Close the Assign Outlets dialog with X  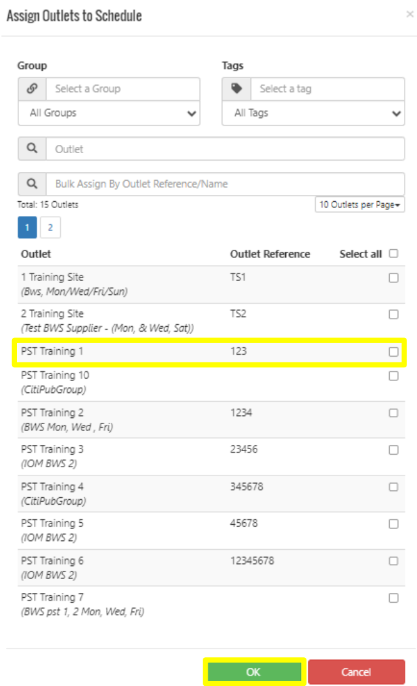tap(410, 14)
